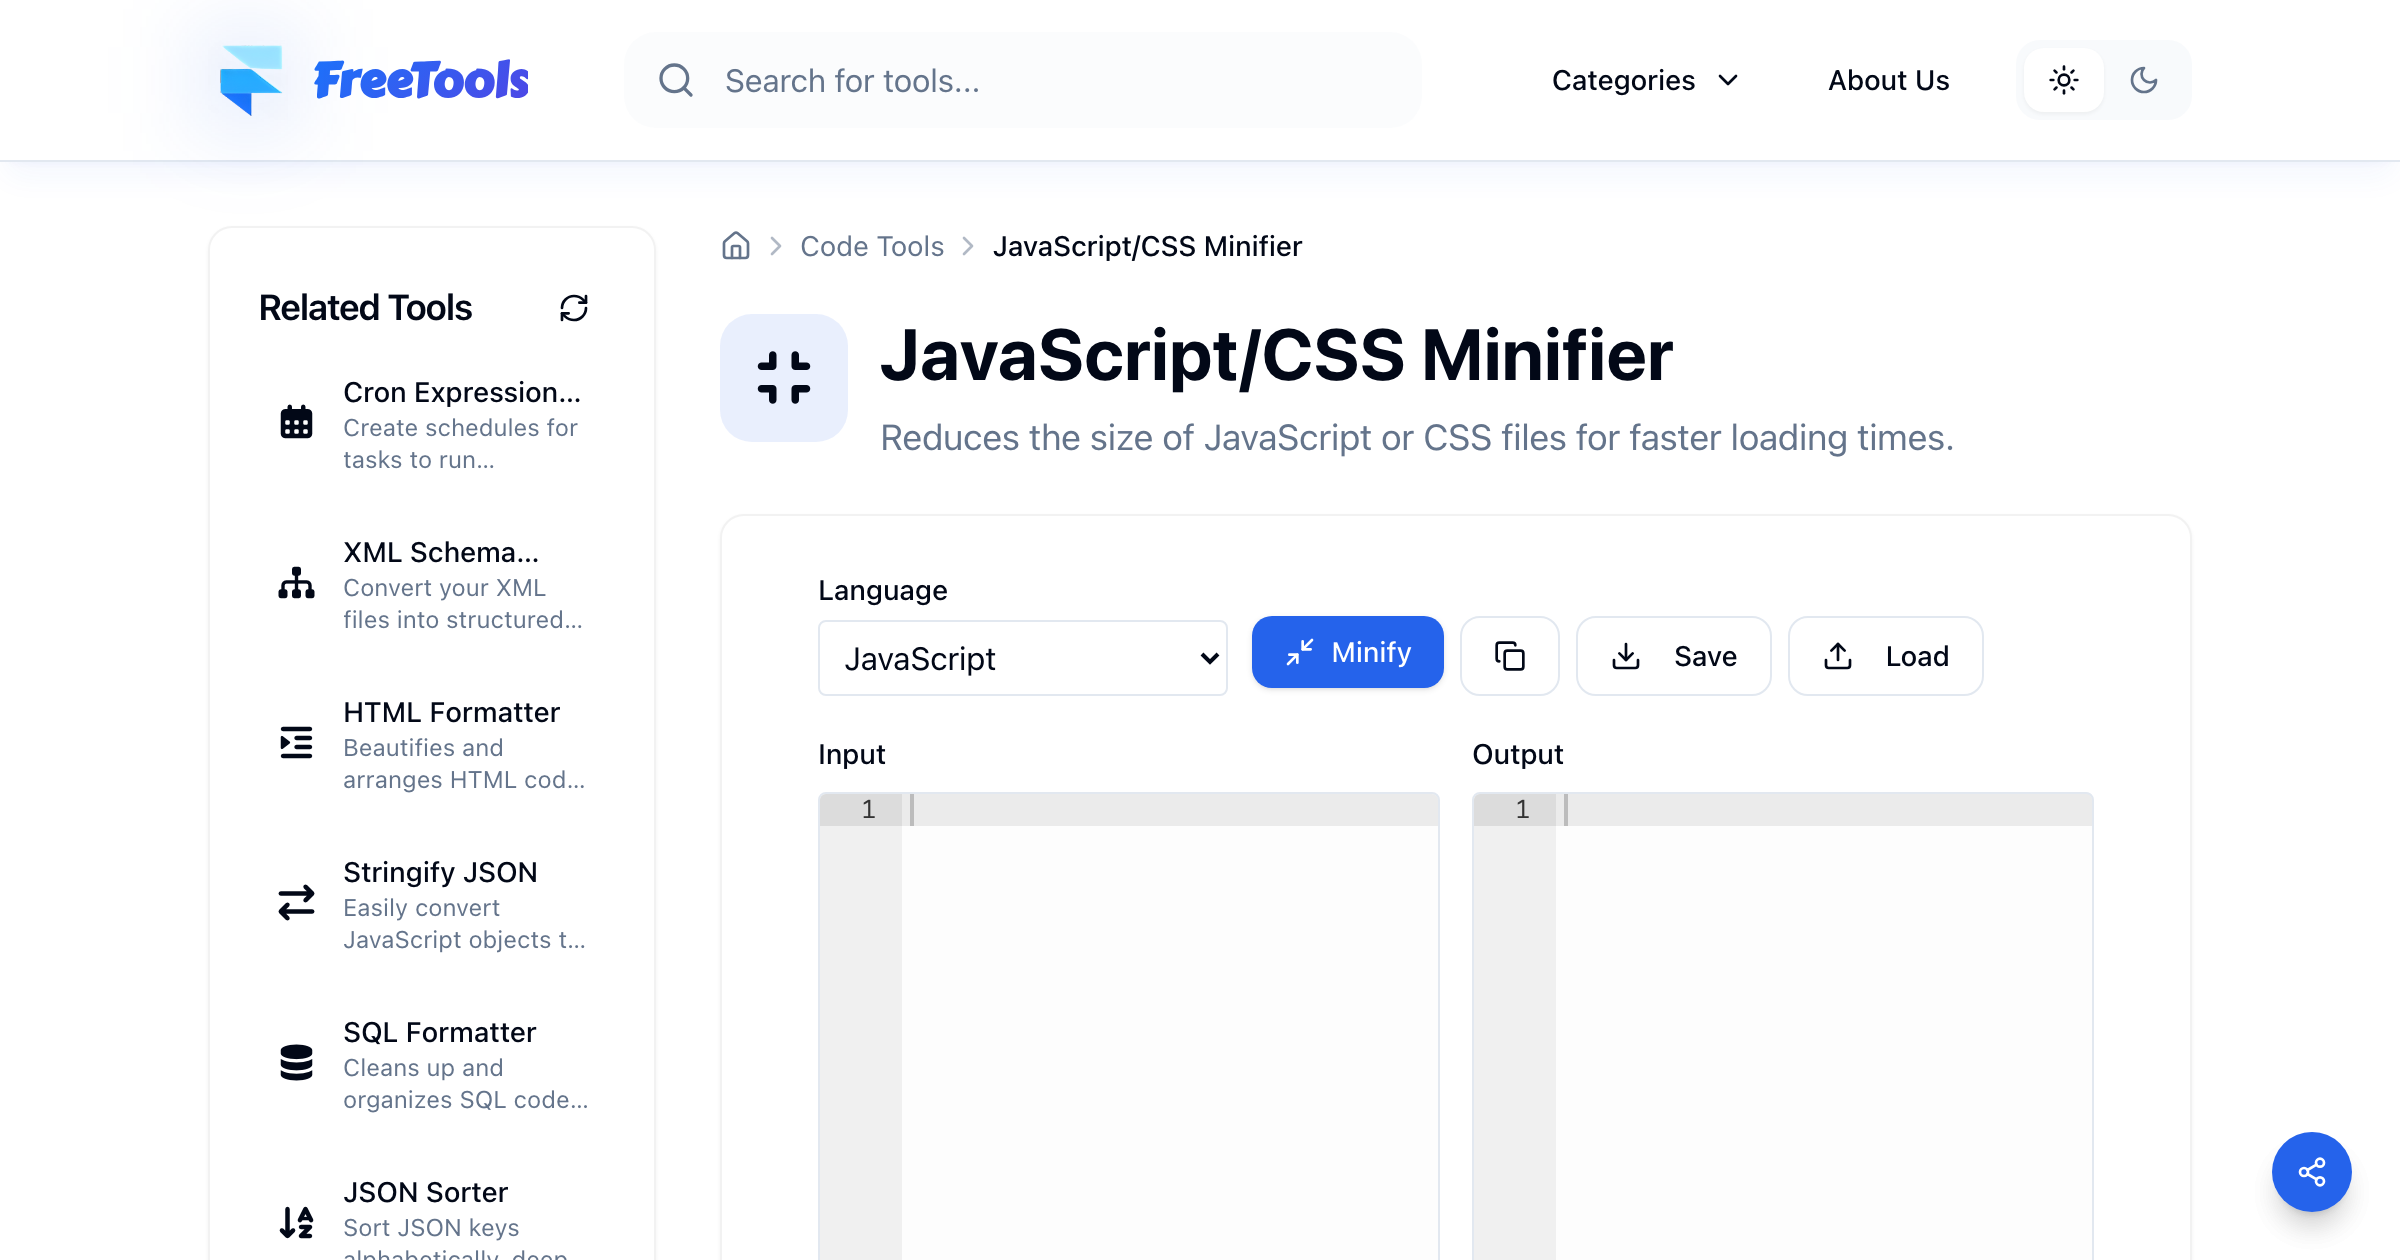Screen dimensions: 2400x1260
Task: Refresh the Related Tools list
Action: click(574, 308)
